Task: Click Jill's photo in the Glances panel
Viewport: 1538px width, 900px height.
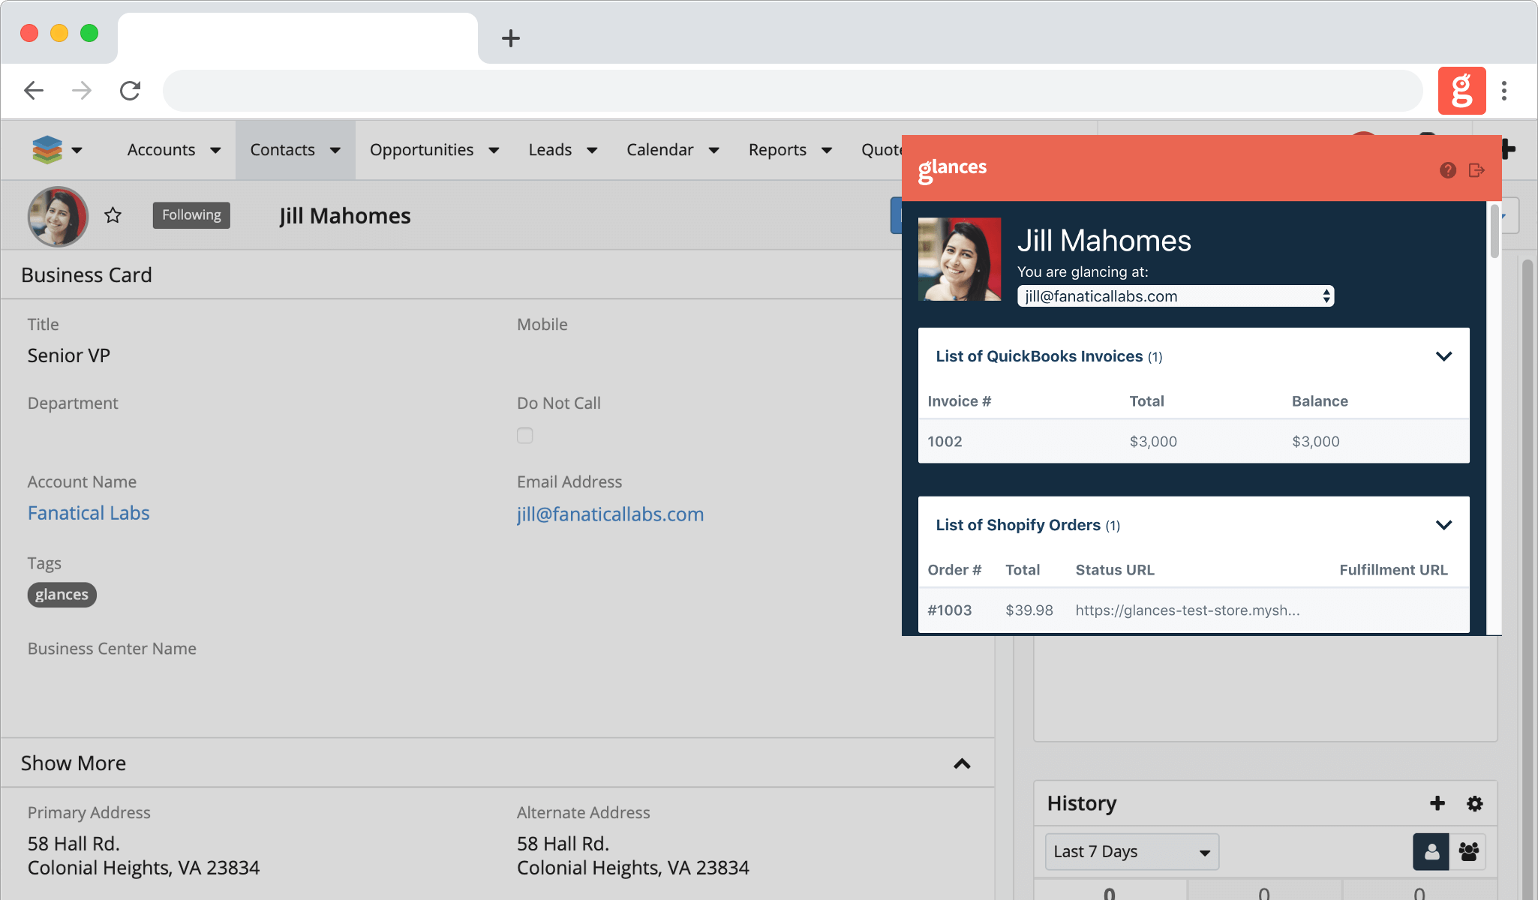Action: click(960, 259)
